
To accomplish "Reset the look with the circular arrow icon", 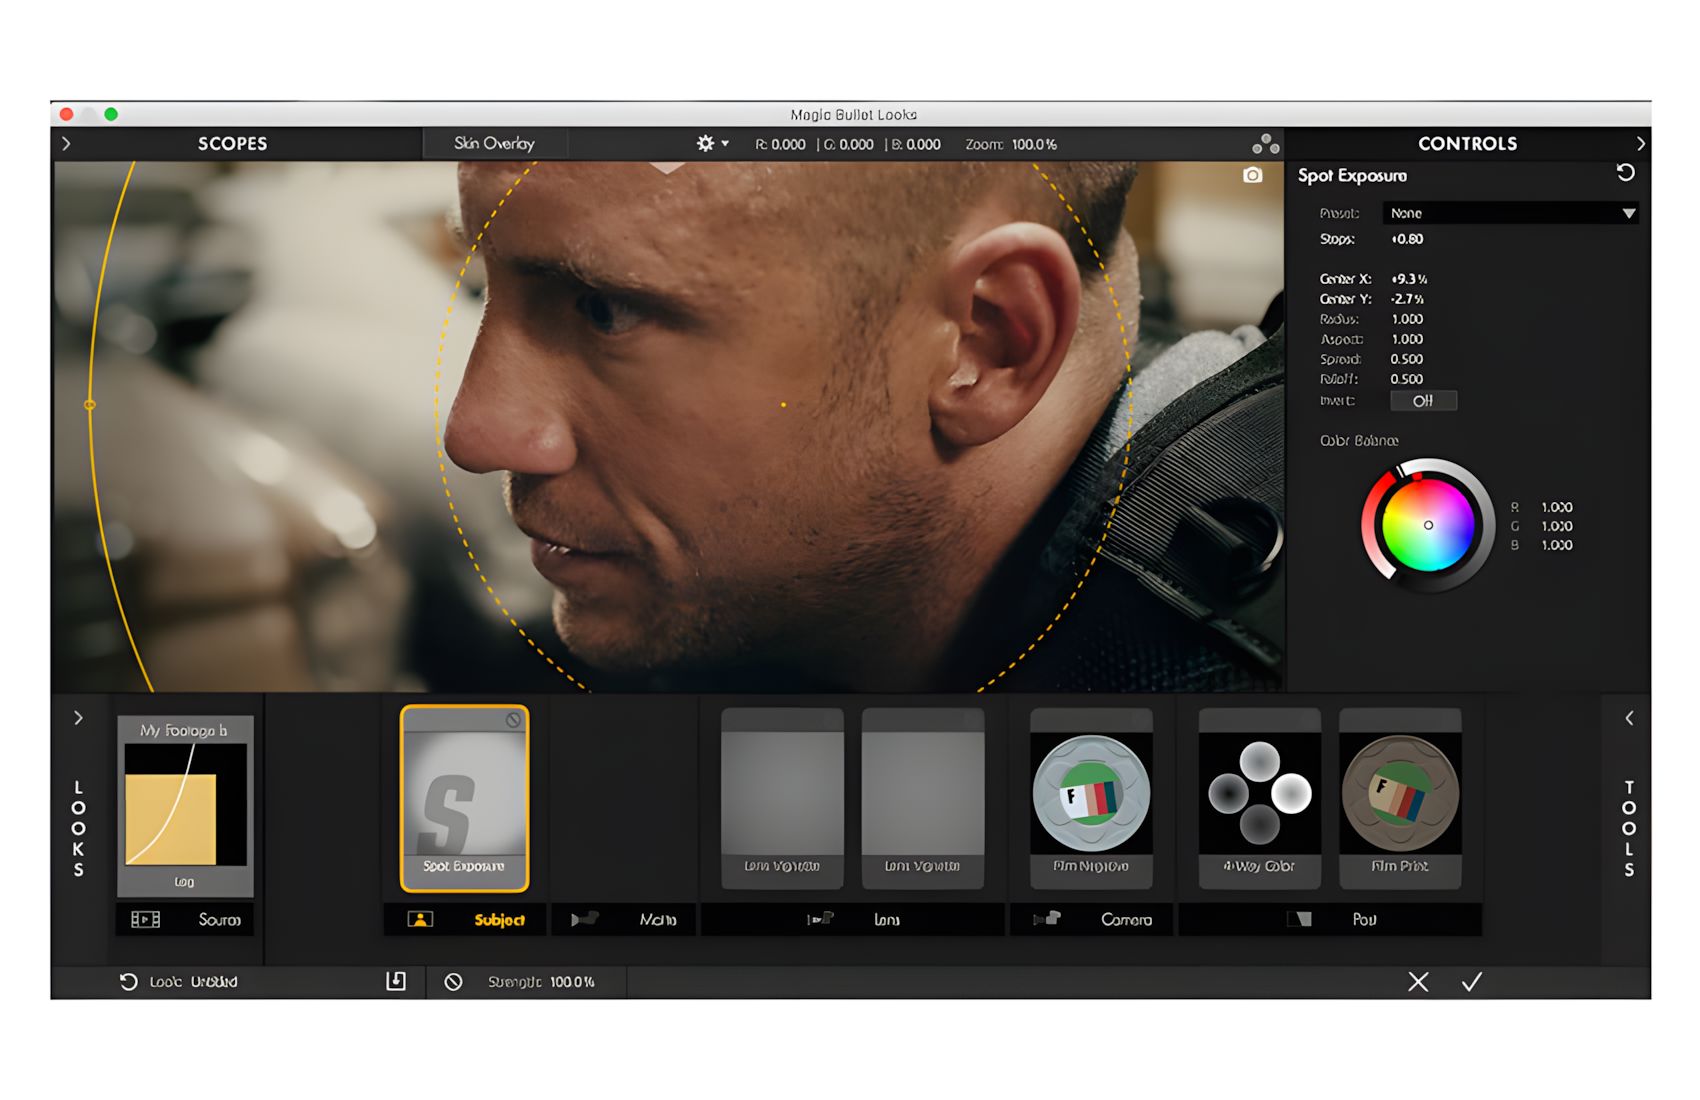I will pos(128,982).
